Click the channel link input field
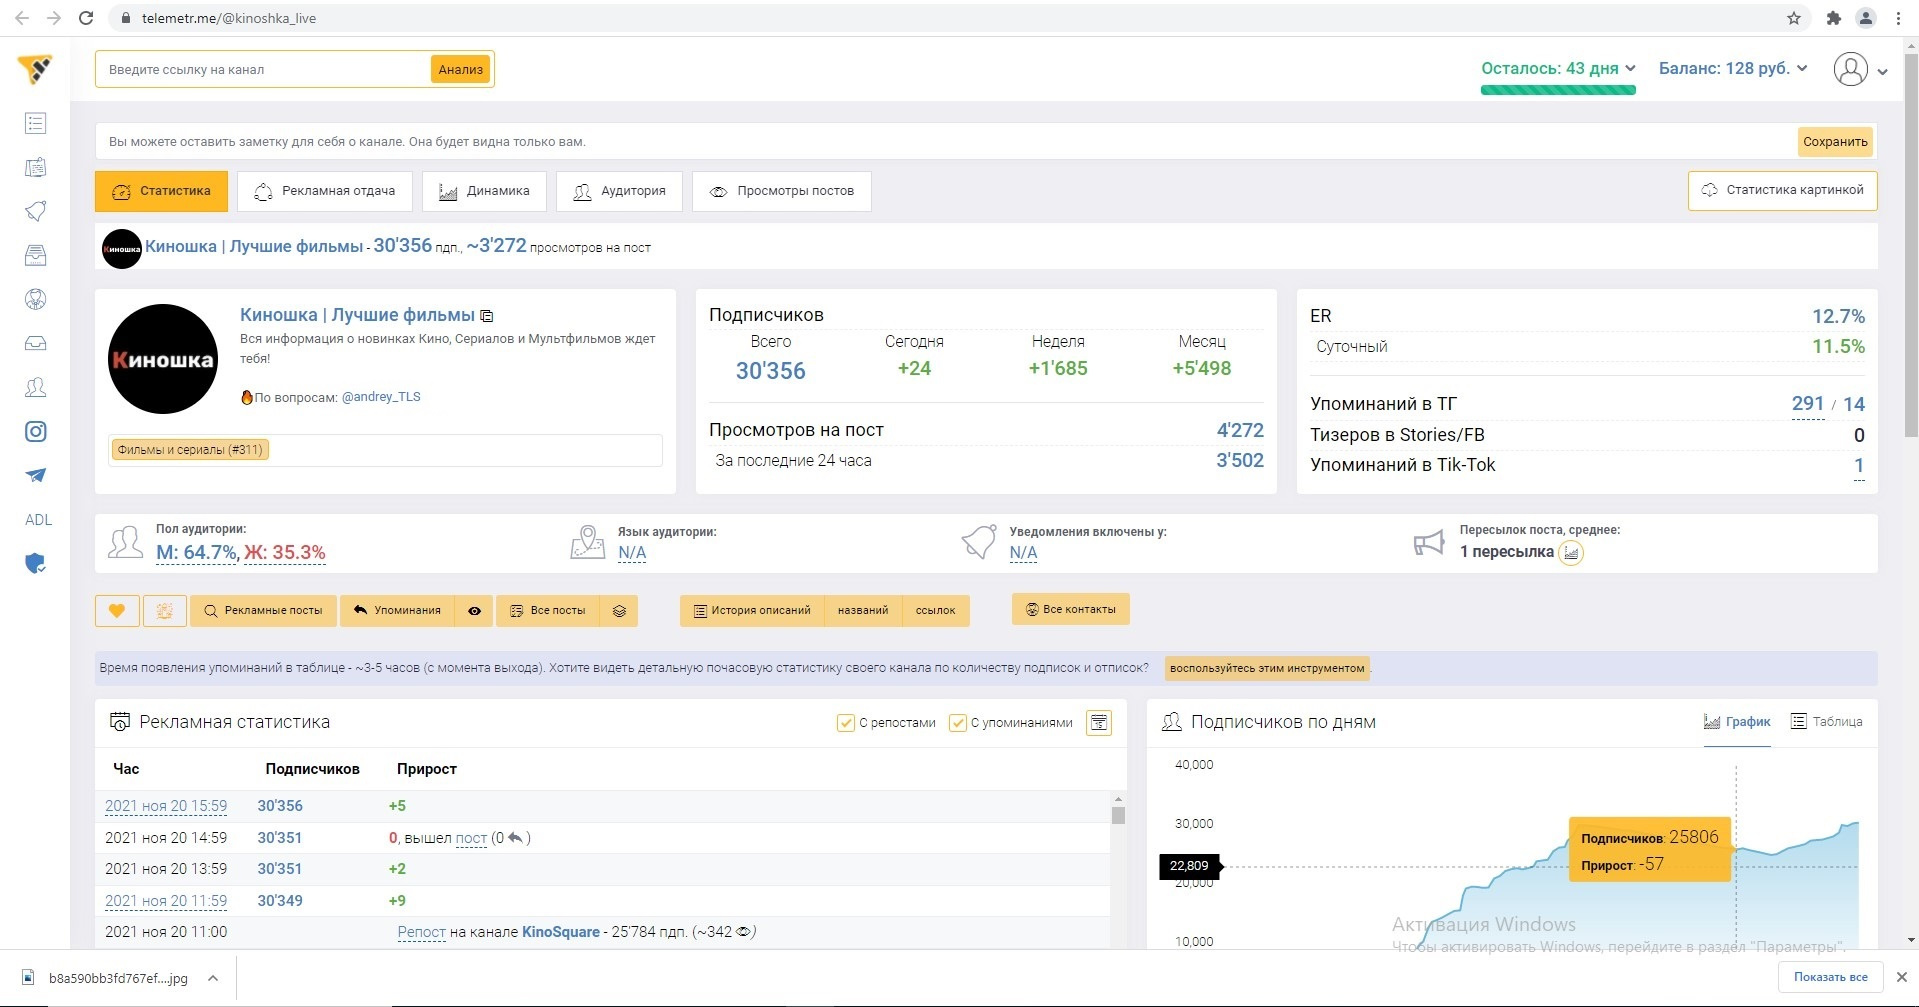1919x1007 pixels. click(265, 70)
